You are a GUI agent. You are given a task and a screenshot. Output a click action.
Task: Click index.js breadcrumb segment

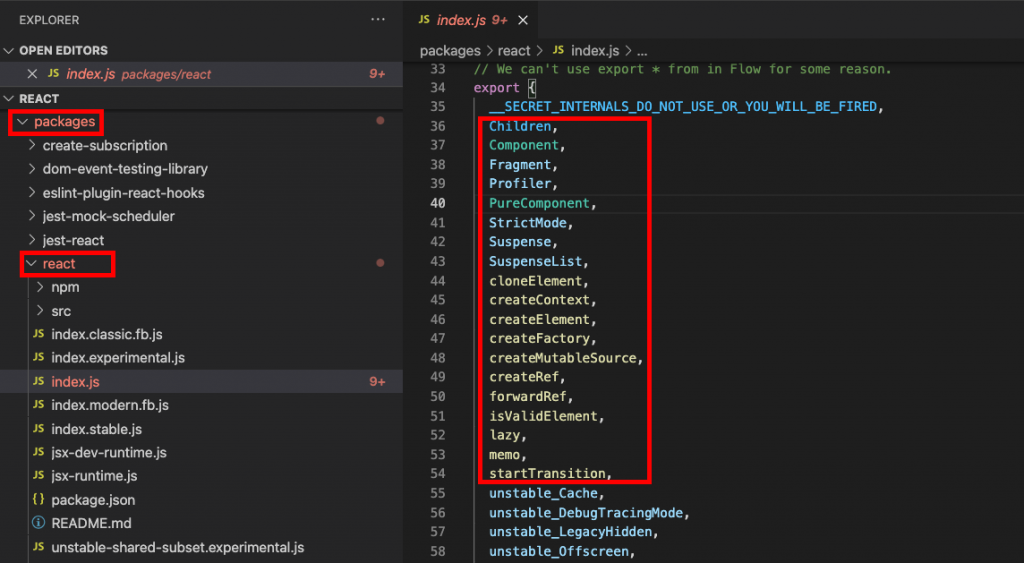pos(595,51)
